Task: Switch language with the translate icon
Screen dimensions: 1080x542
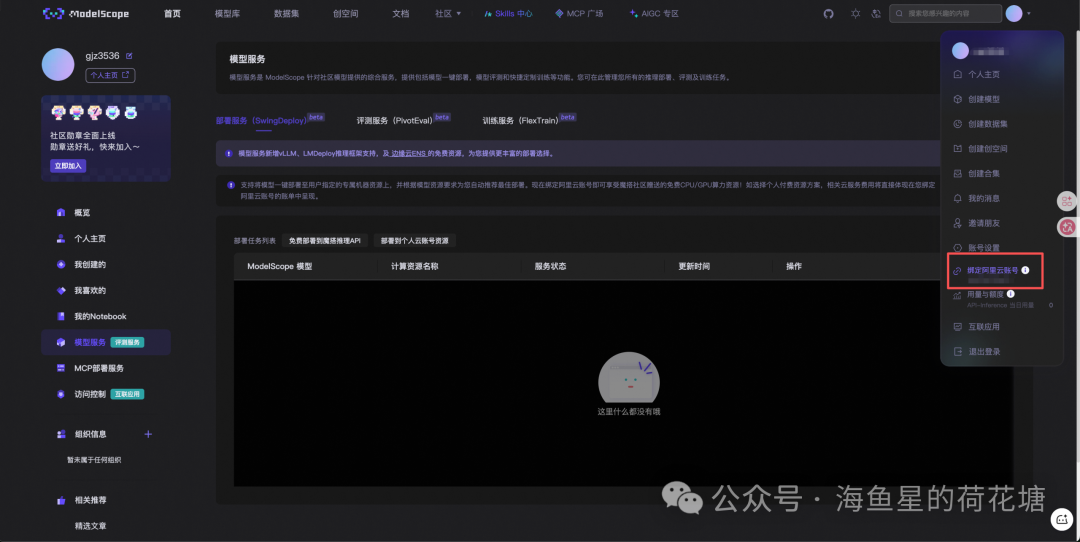Action: (x=876, y=14)
